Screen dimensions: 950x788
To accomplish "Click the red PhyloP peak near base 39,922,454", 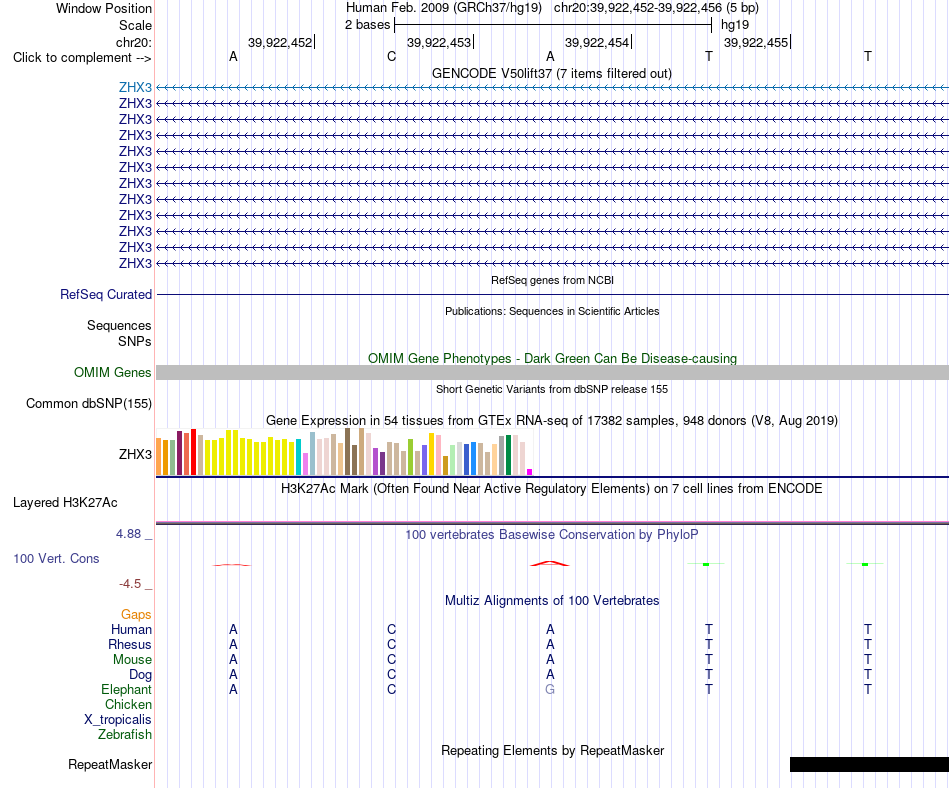I will (550, 564).
